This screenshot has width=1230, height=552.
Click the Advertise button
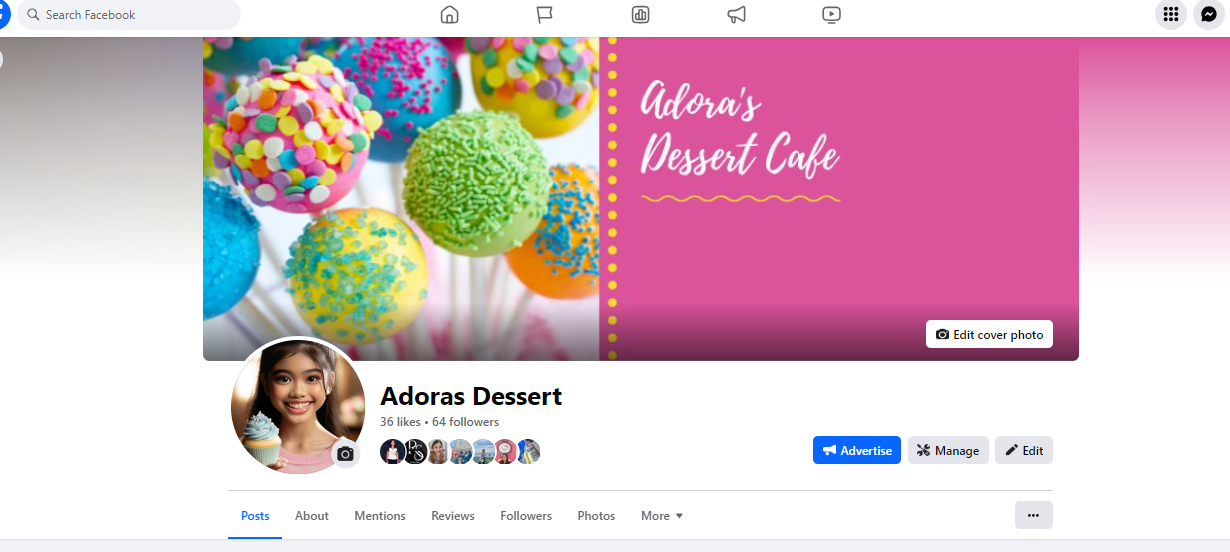pyautogui.click(x=857, y=450)
